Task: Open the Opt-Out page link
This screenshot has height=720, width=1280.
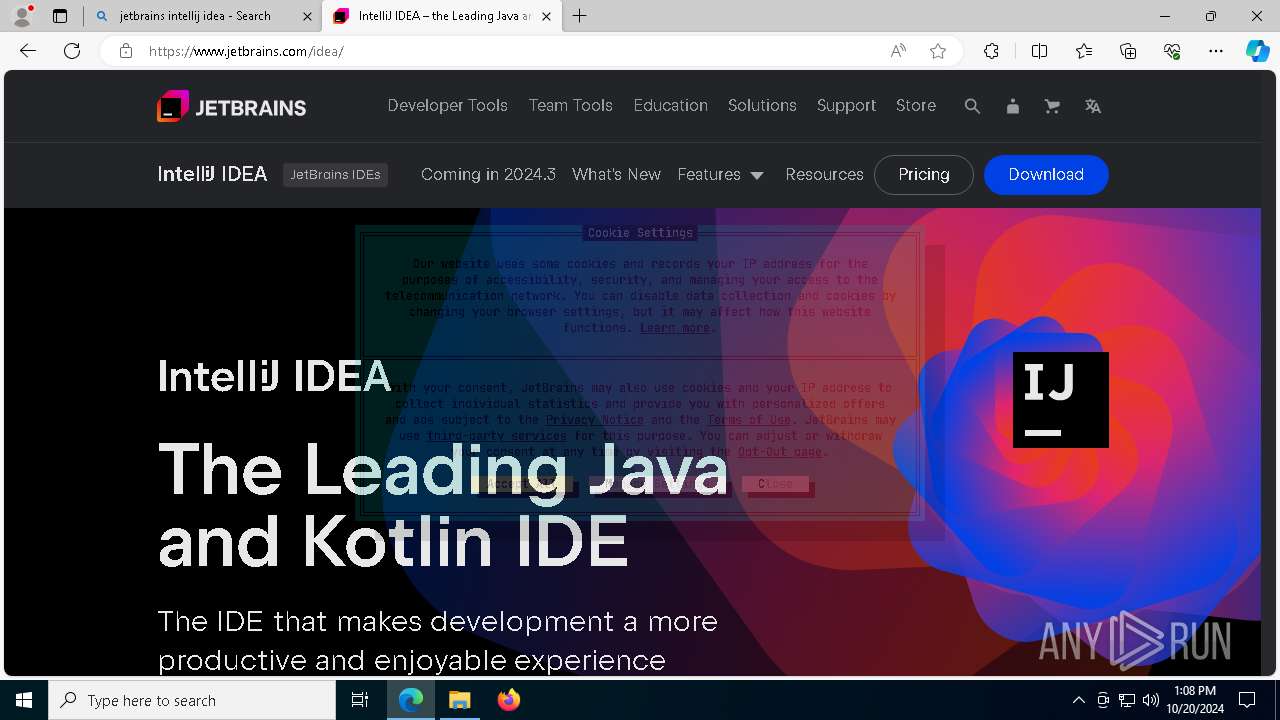Action: pos(780,452)
